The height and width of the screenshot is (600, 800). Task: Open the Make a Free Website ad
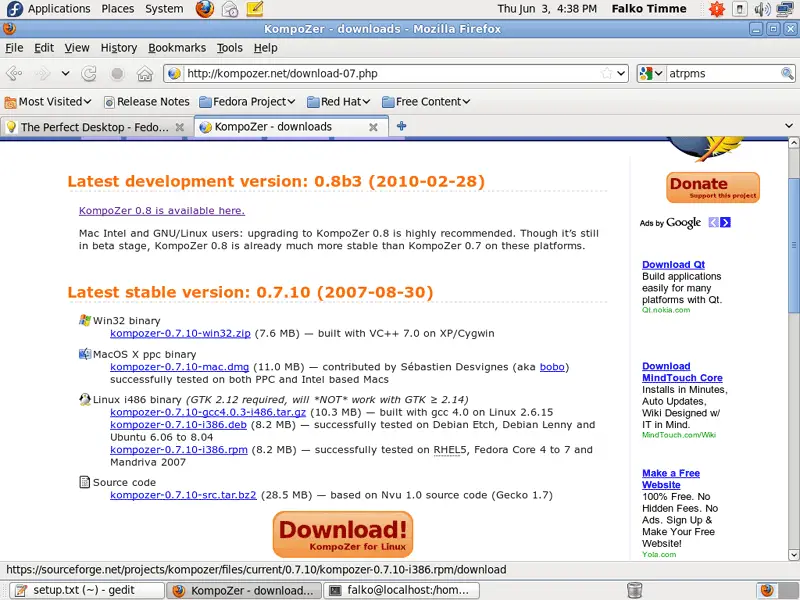pos(671,479)
